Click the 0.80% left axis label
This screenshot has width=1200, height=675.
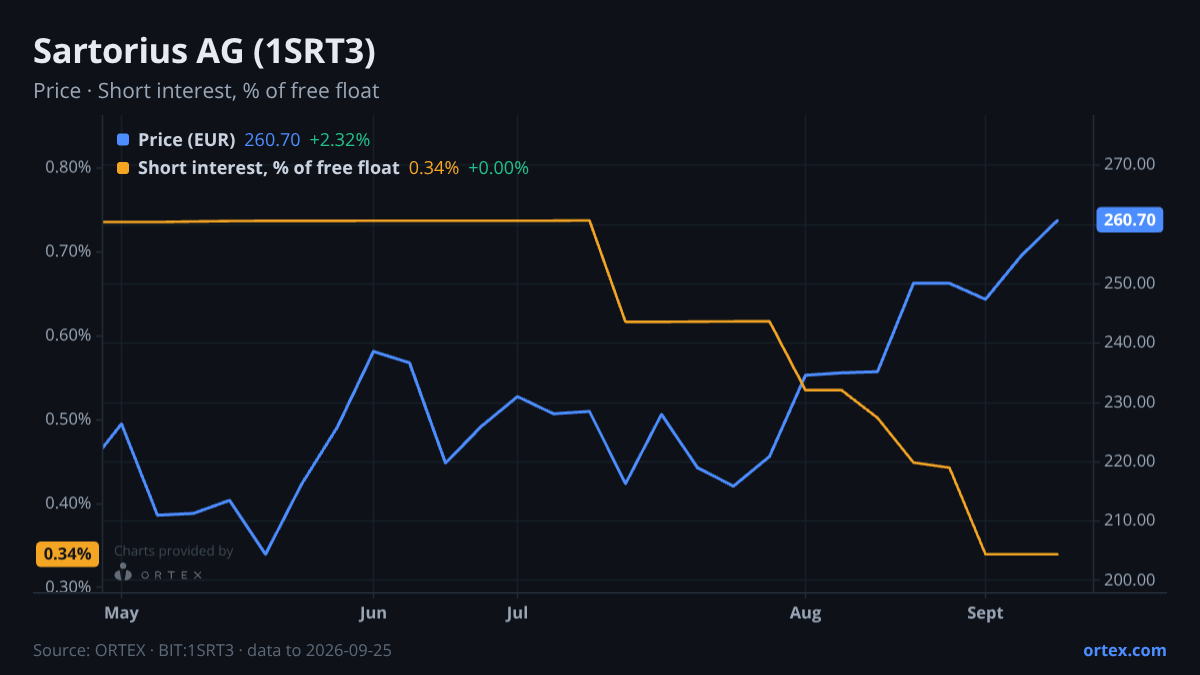click(x=68, y=167)
